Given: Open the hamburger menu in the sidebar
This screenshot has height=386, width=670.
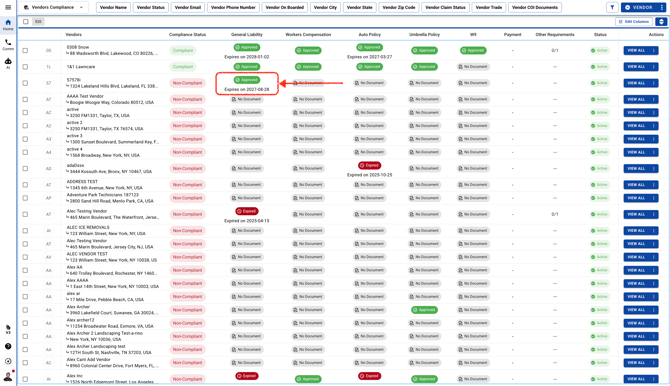Looking at the screenshot, I should 8,7.
